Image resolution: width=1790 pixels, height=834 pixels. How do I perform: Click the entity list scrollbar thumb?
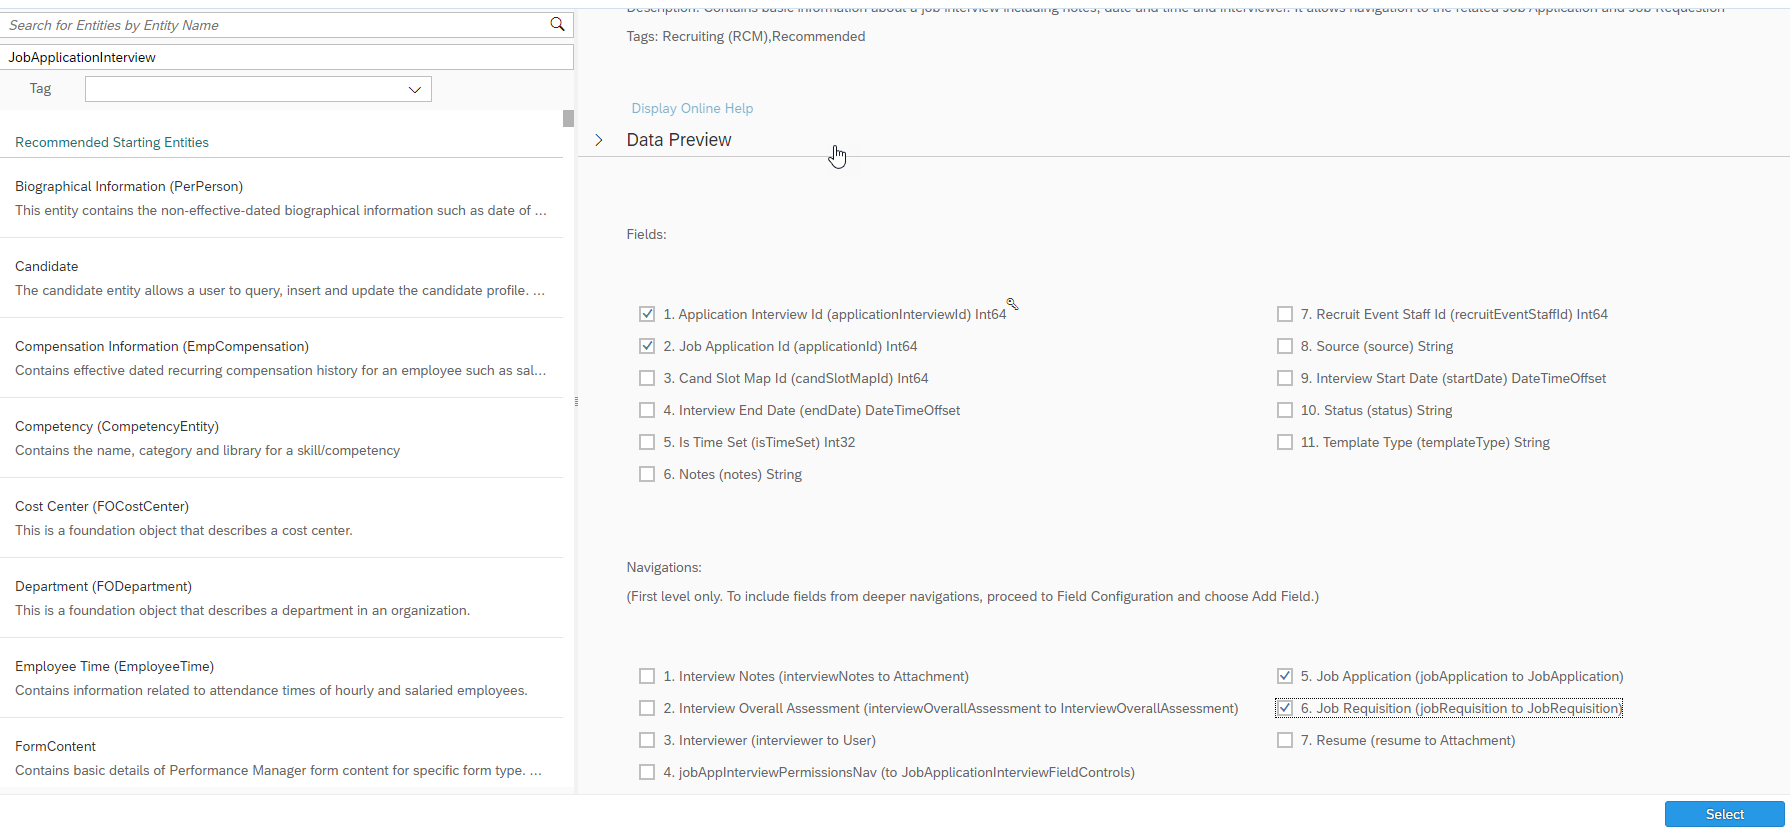tap(568, 118)
